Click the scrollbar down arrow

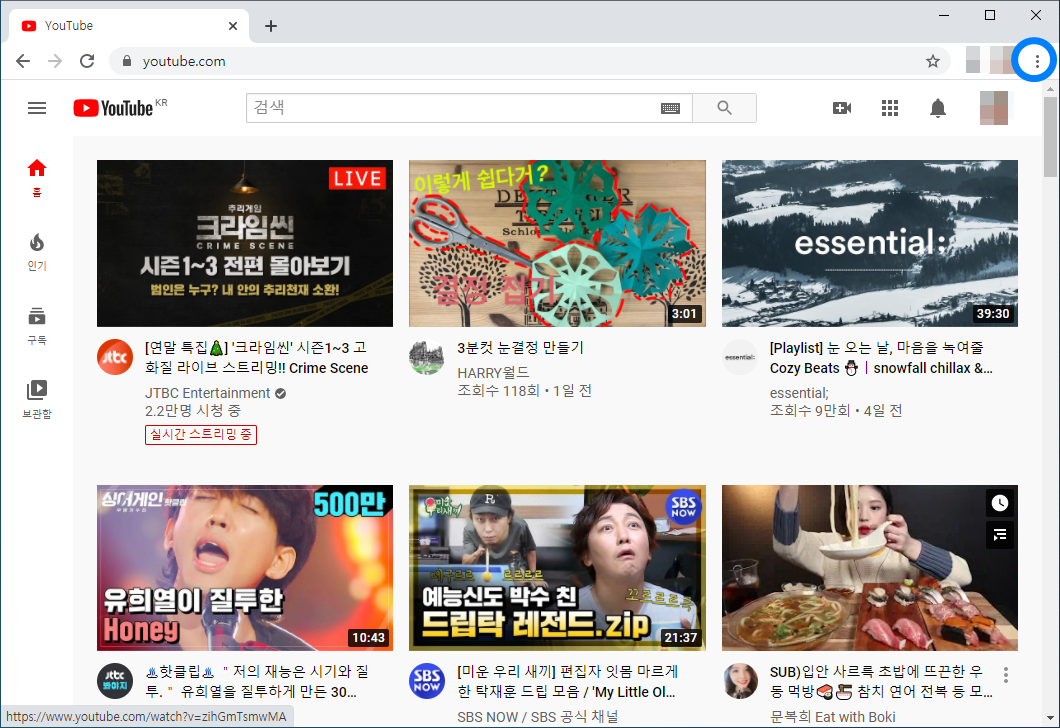tap(1050, 718)
